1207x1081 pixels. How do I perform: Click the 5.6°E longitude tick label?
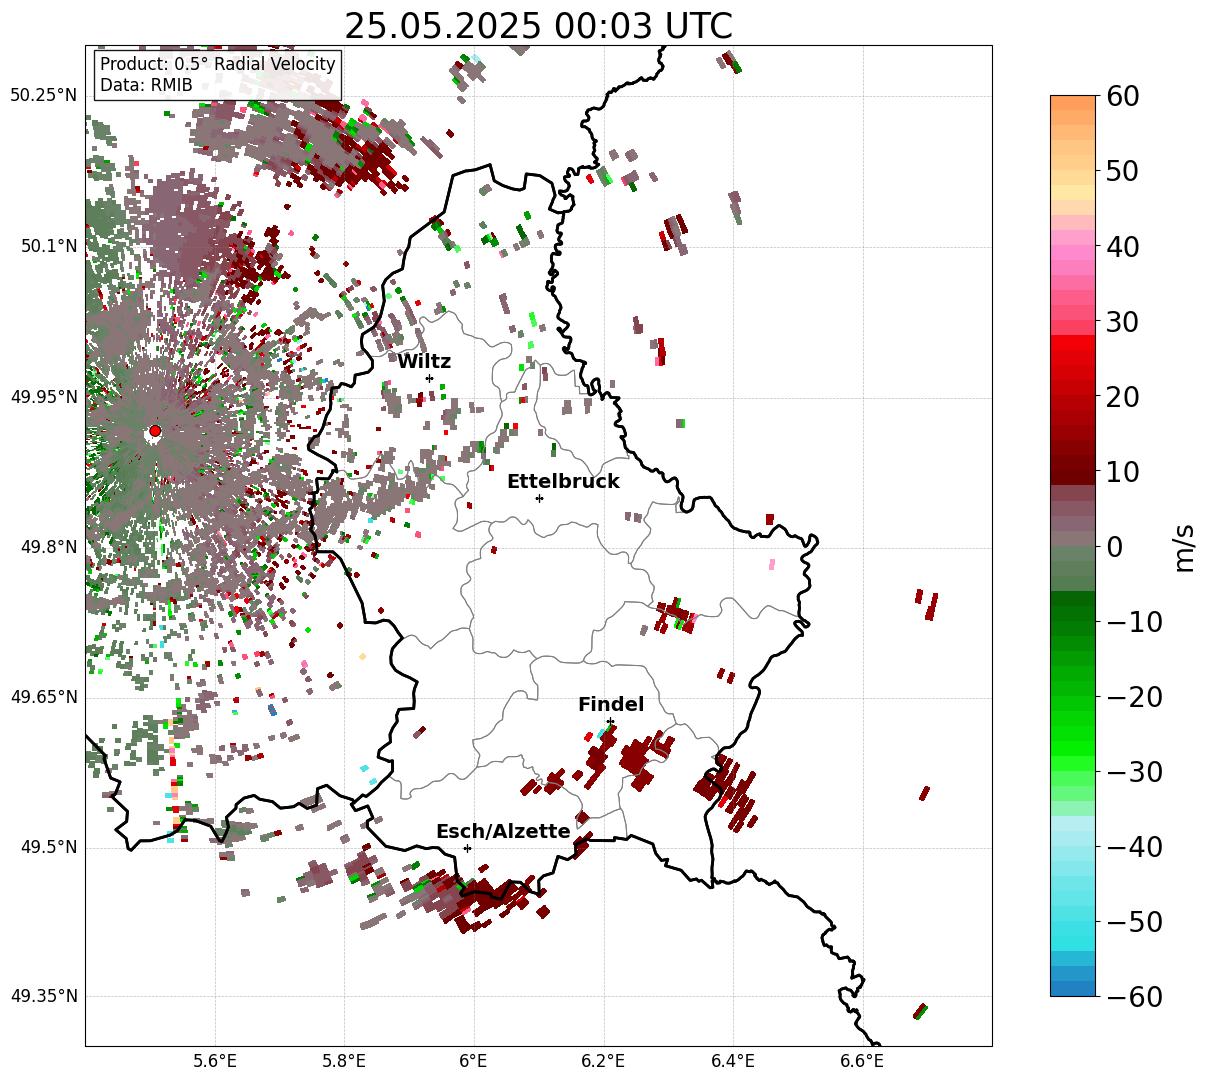215,1060
